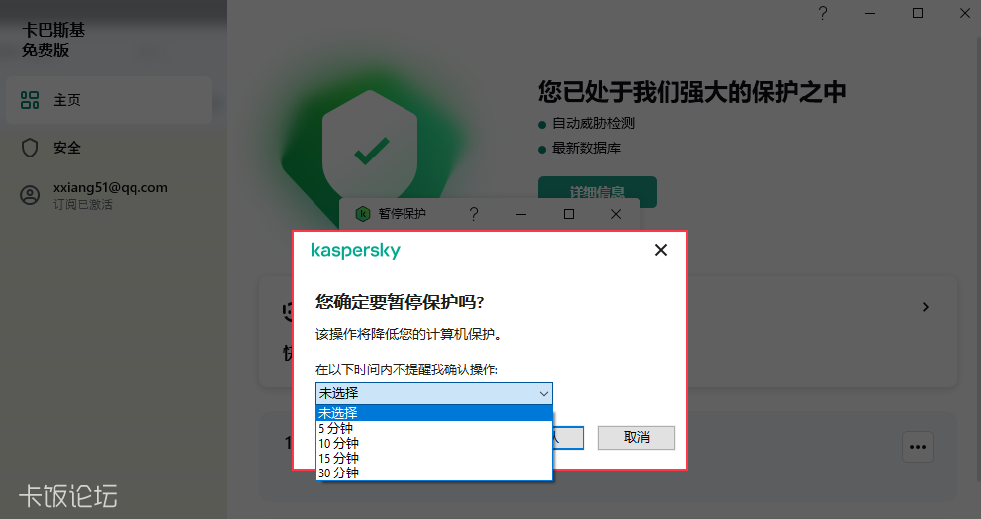Click the 详细信息 details button

pos(597,192)
